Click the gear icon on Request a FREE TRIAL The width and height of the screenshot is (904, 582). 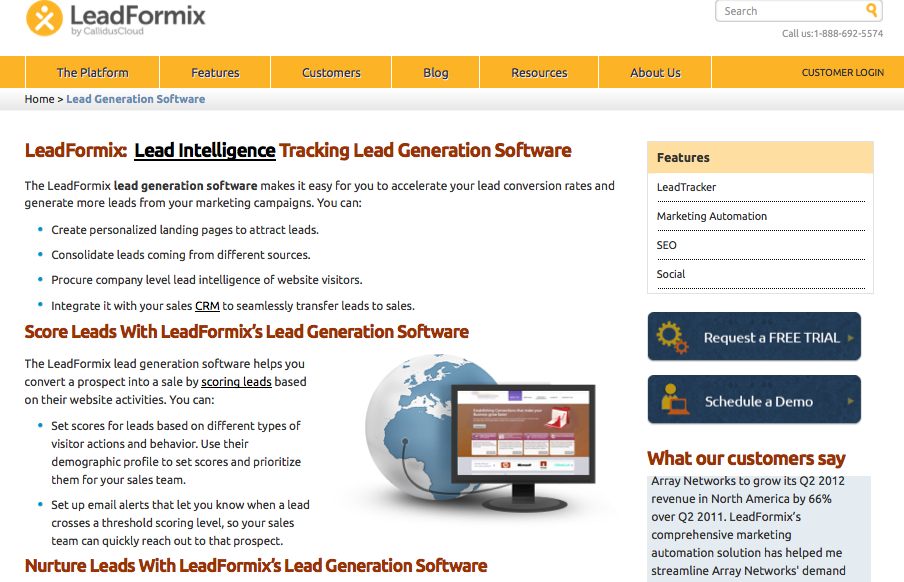coord(672,337)
